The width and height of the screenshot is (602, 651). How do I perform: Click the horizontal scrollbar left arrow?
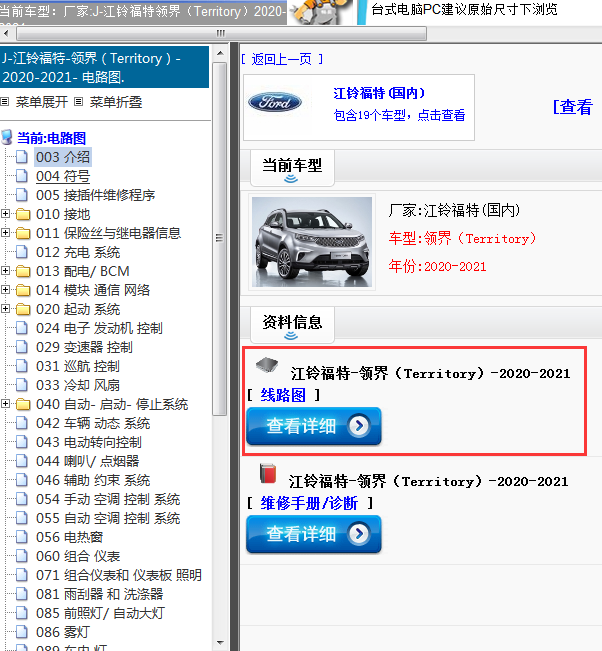[6, 33]
